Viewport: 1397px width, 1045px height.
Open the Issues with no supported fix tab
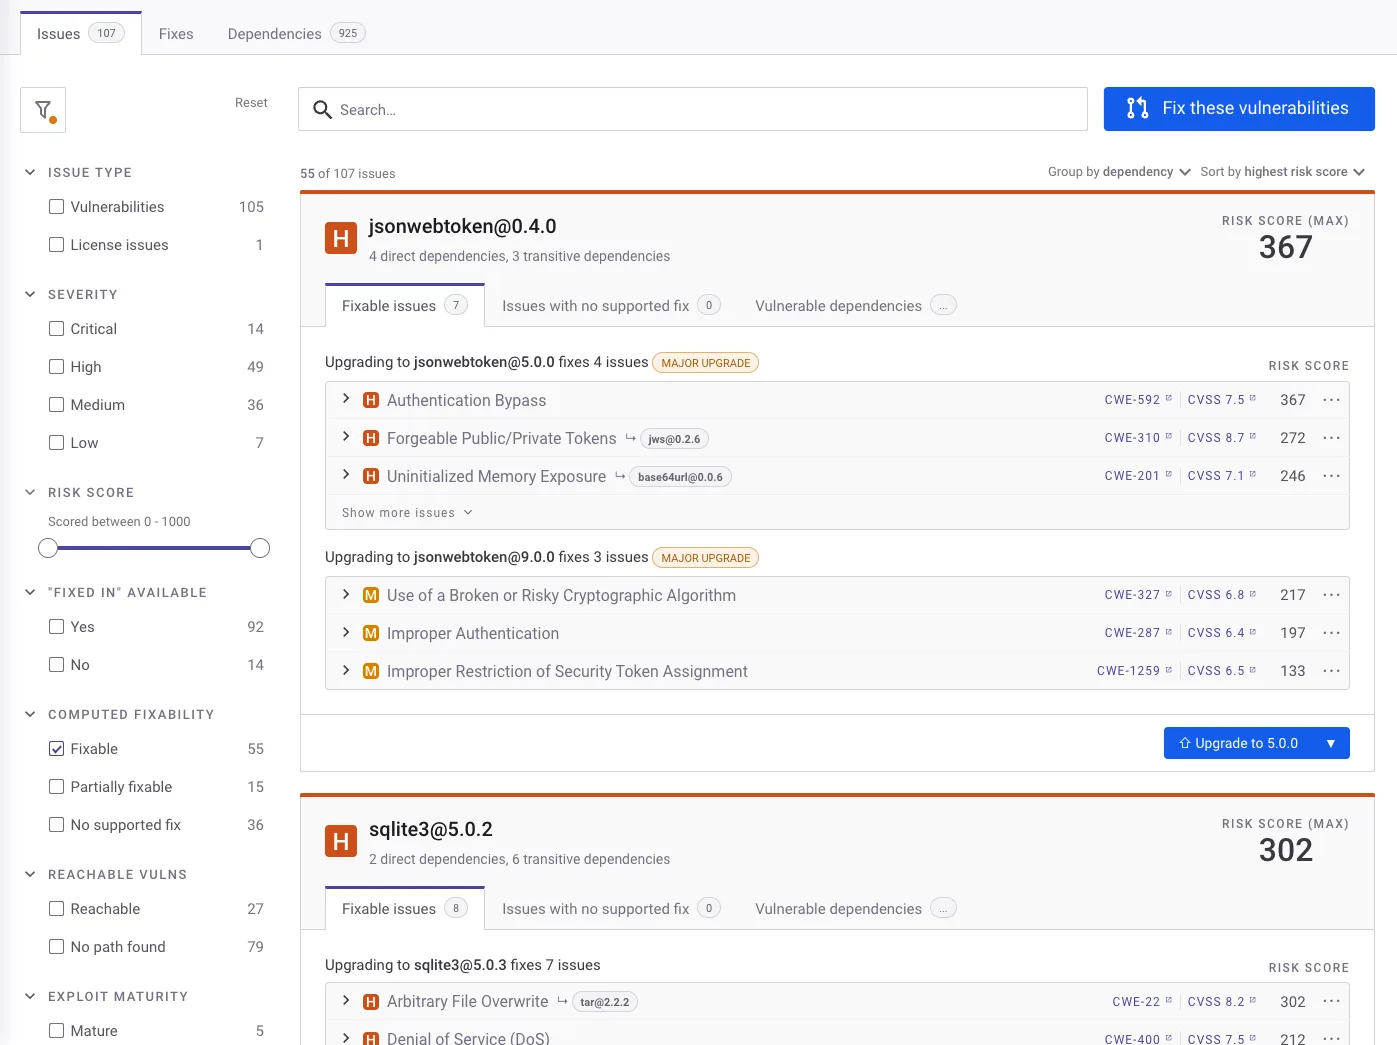tap(594, 305)
